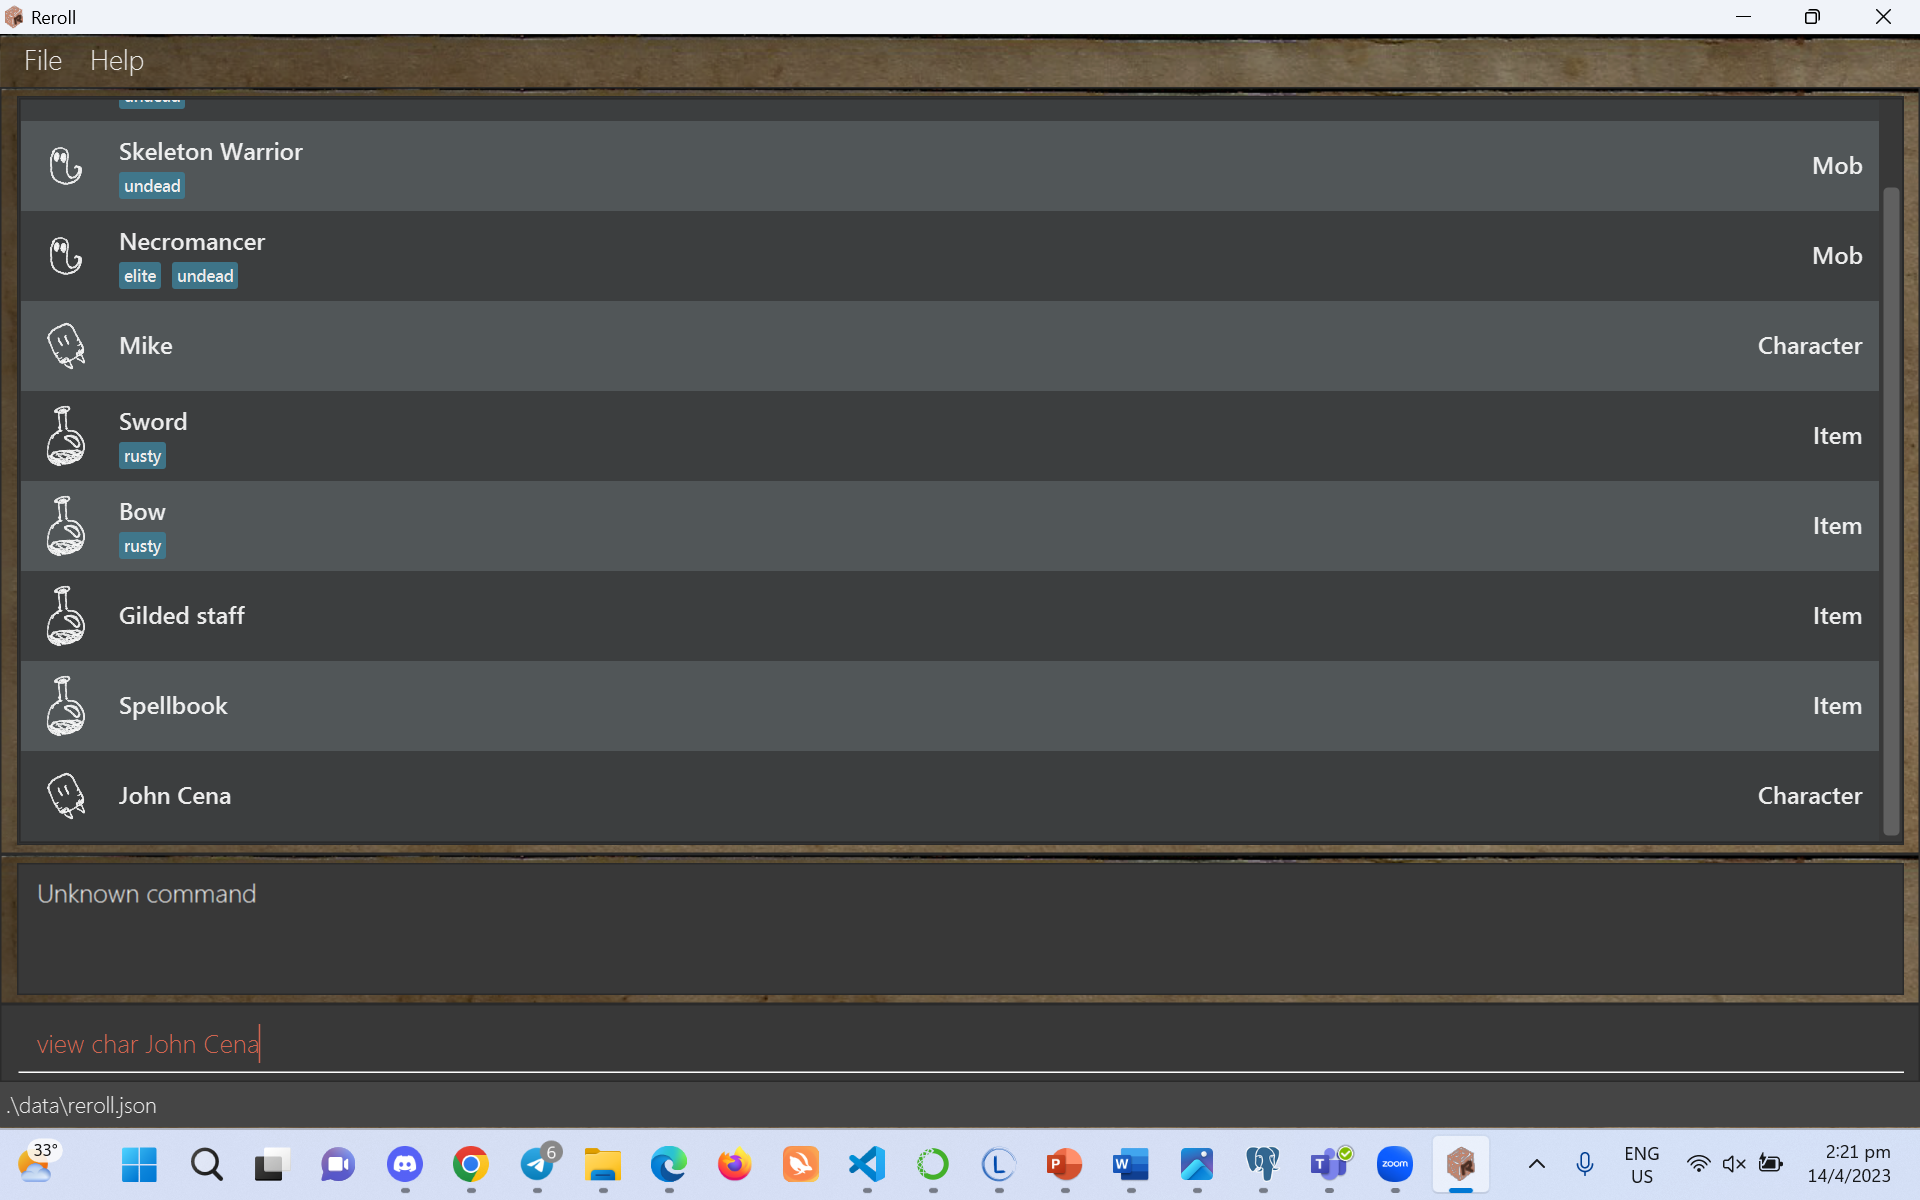The image size is (1920, 1200).
Task: Click the undead tag under Skeleton Warrior
Action: [152, 186]
